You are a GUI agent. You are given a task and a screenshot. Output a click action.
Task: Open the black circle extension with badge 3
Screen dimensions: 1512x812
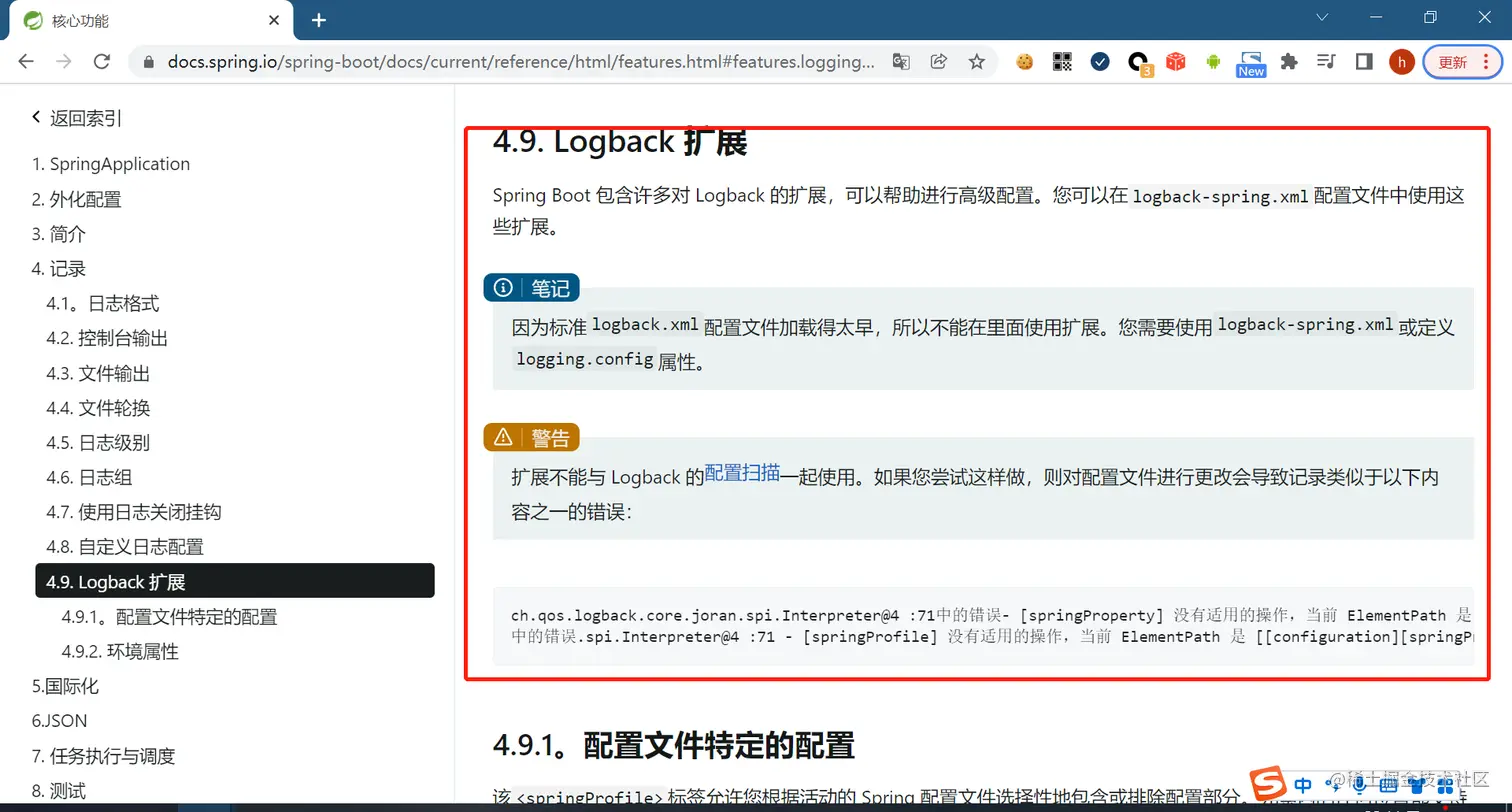click(x=1139, y=63)
